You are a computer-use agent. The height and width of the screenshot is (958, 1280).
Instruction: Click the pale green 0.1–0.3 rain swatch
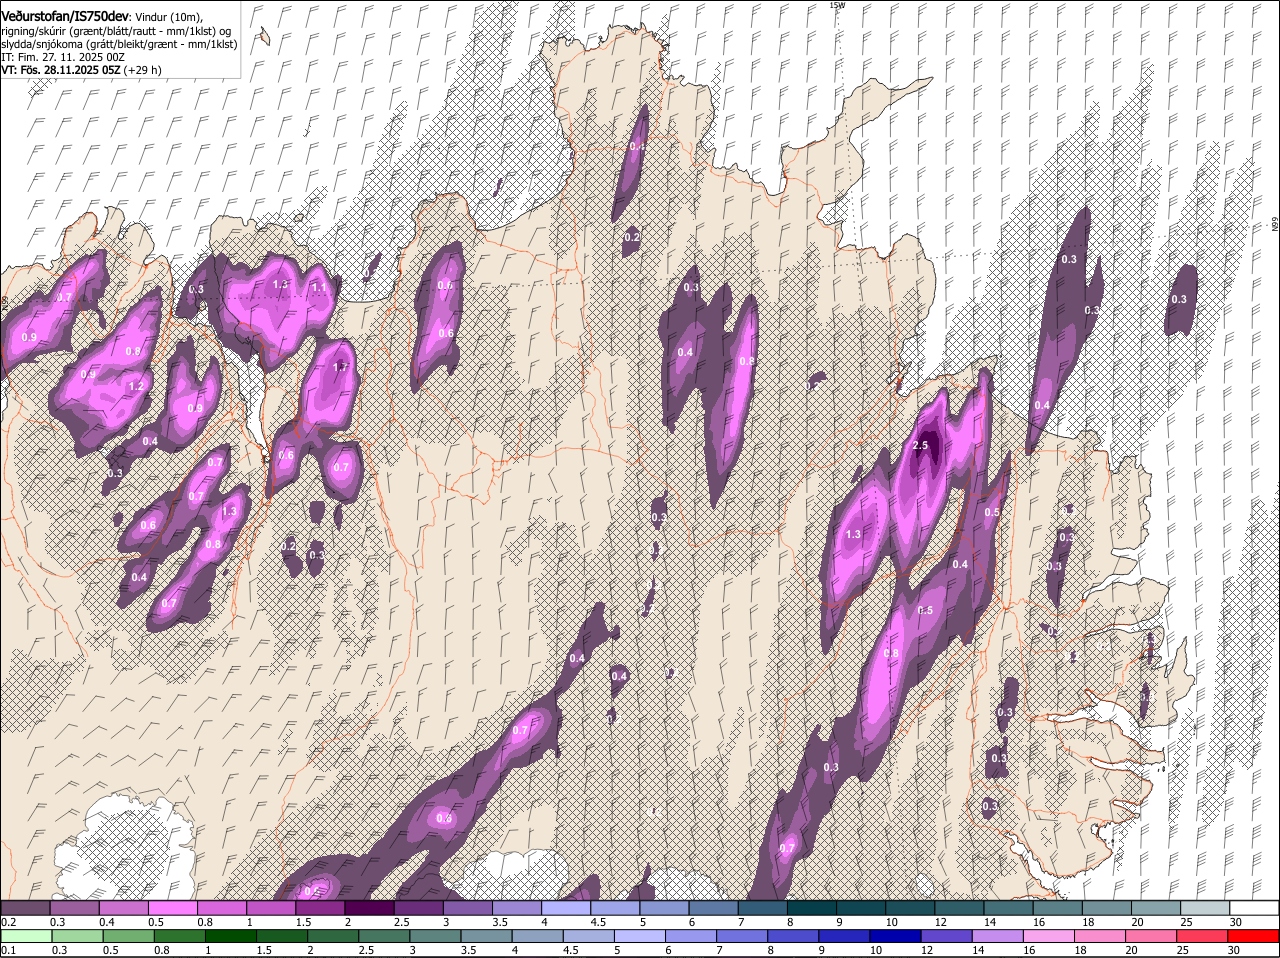tap(26, 937)
